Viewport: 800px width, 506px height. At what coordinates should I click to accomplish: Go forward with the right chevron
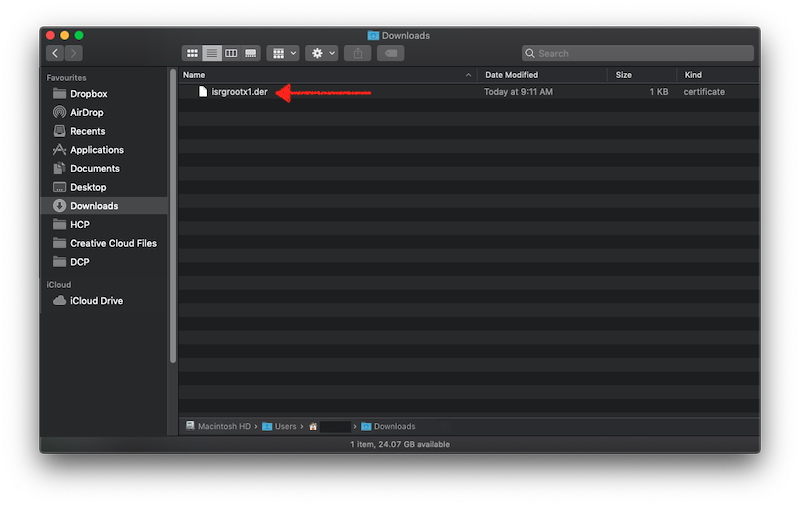tap(74, 53)
